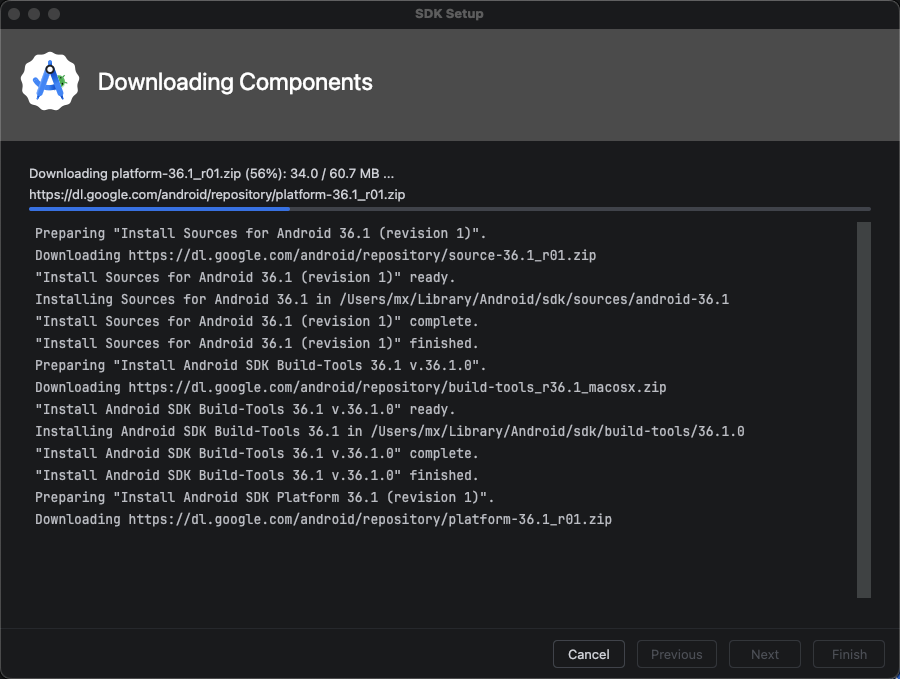The image size is (900, 679).
Task: Click 'Install Android SDK Build-Tools 36.1' finished line
Action: pyautogui.click(x=257, y=475)
